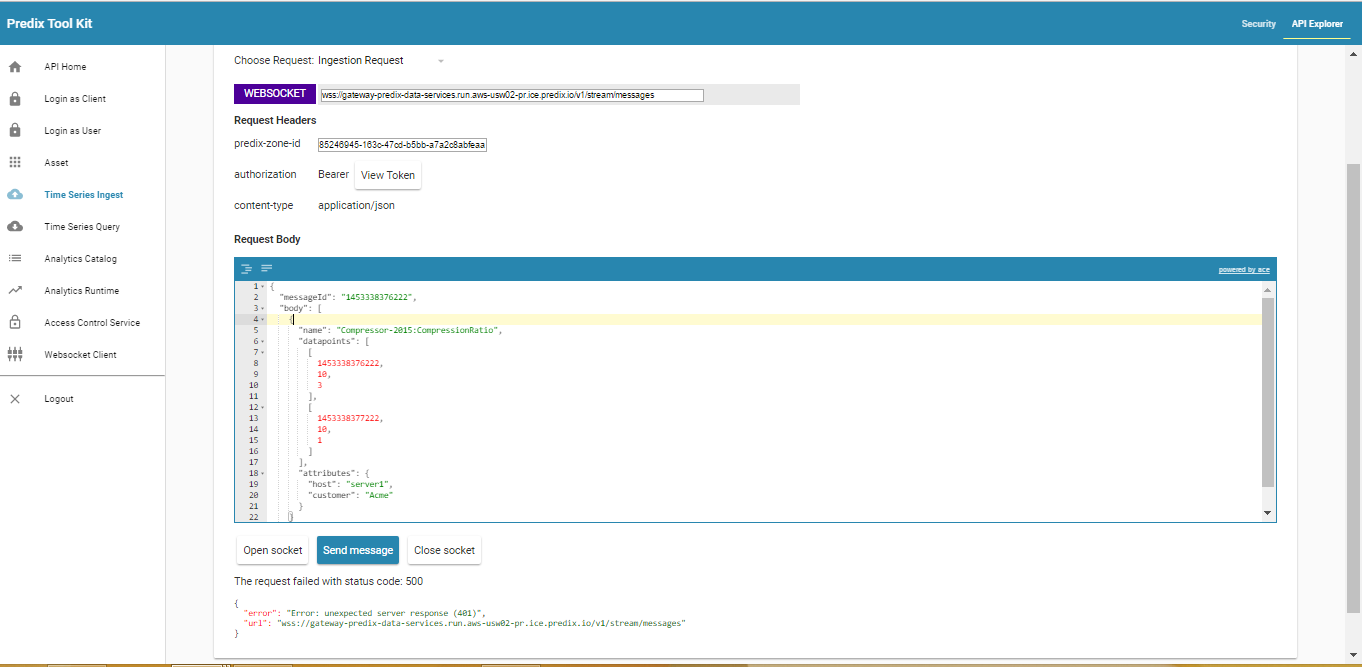Click the predix-zone-id input field

click(x=402, y=145)
